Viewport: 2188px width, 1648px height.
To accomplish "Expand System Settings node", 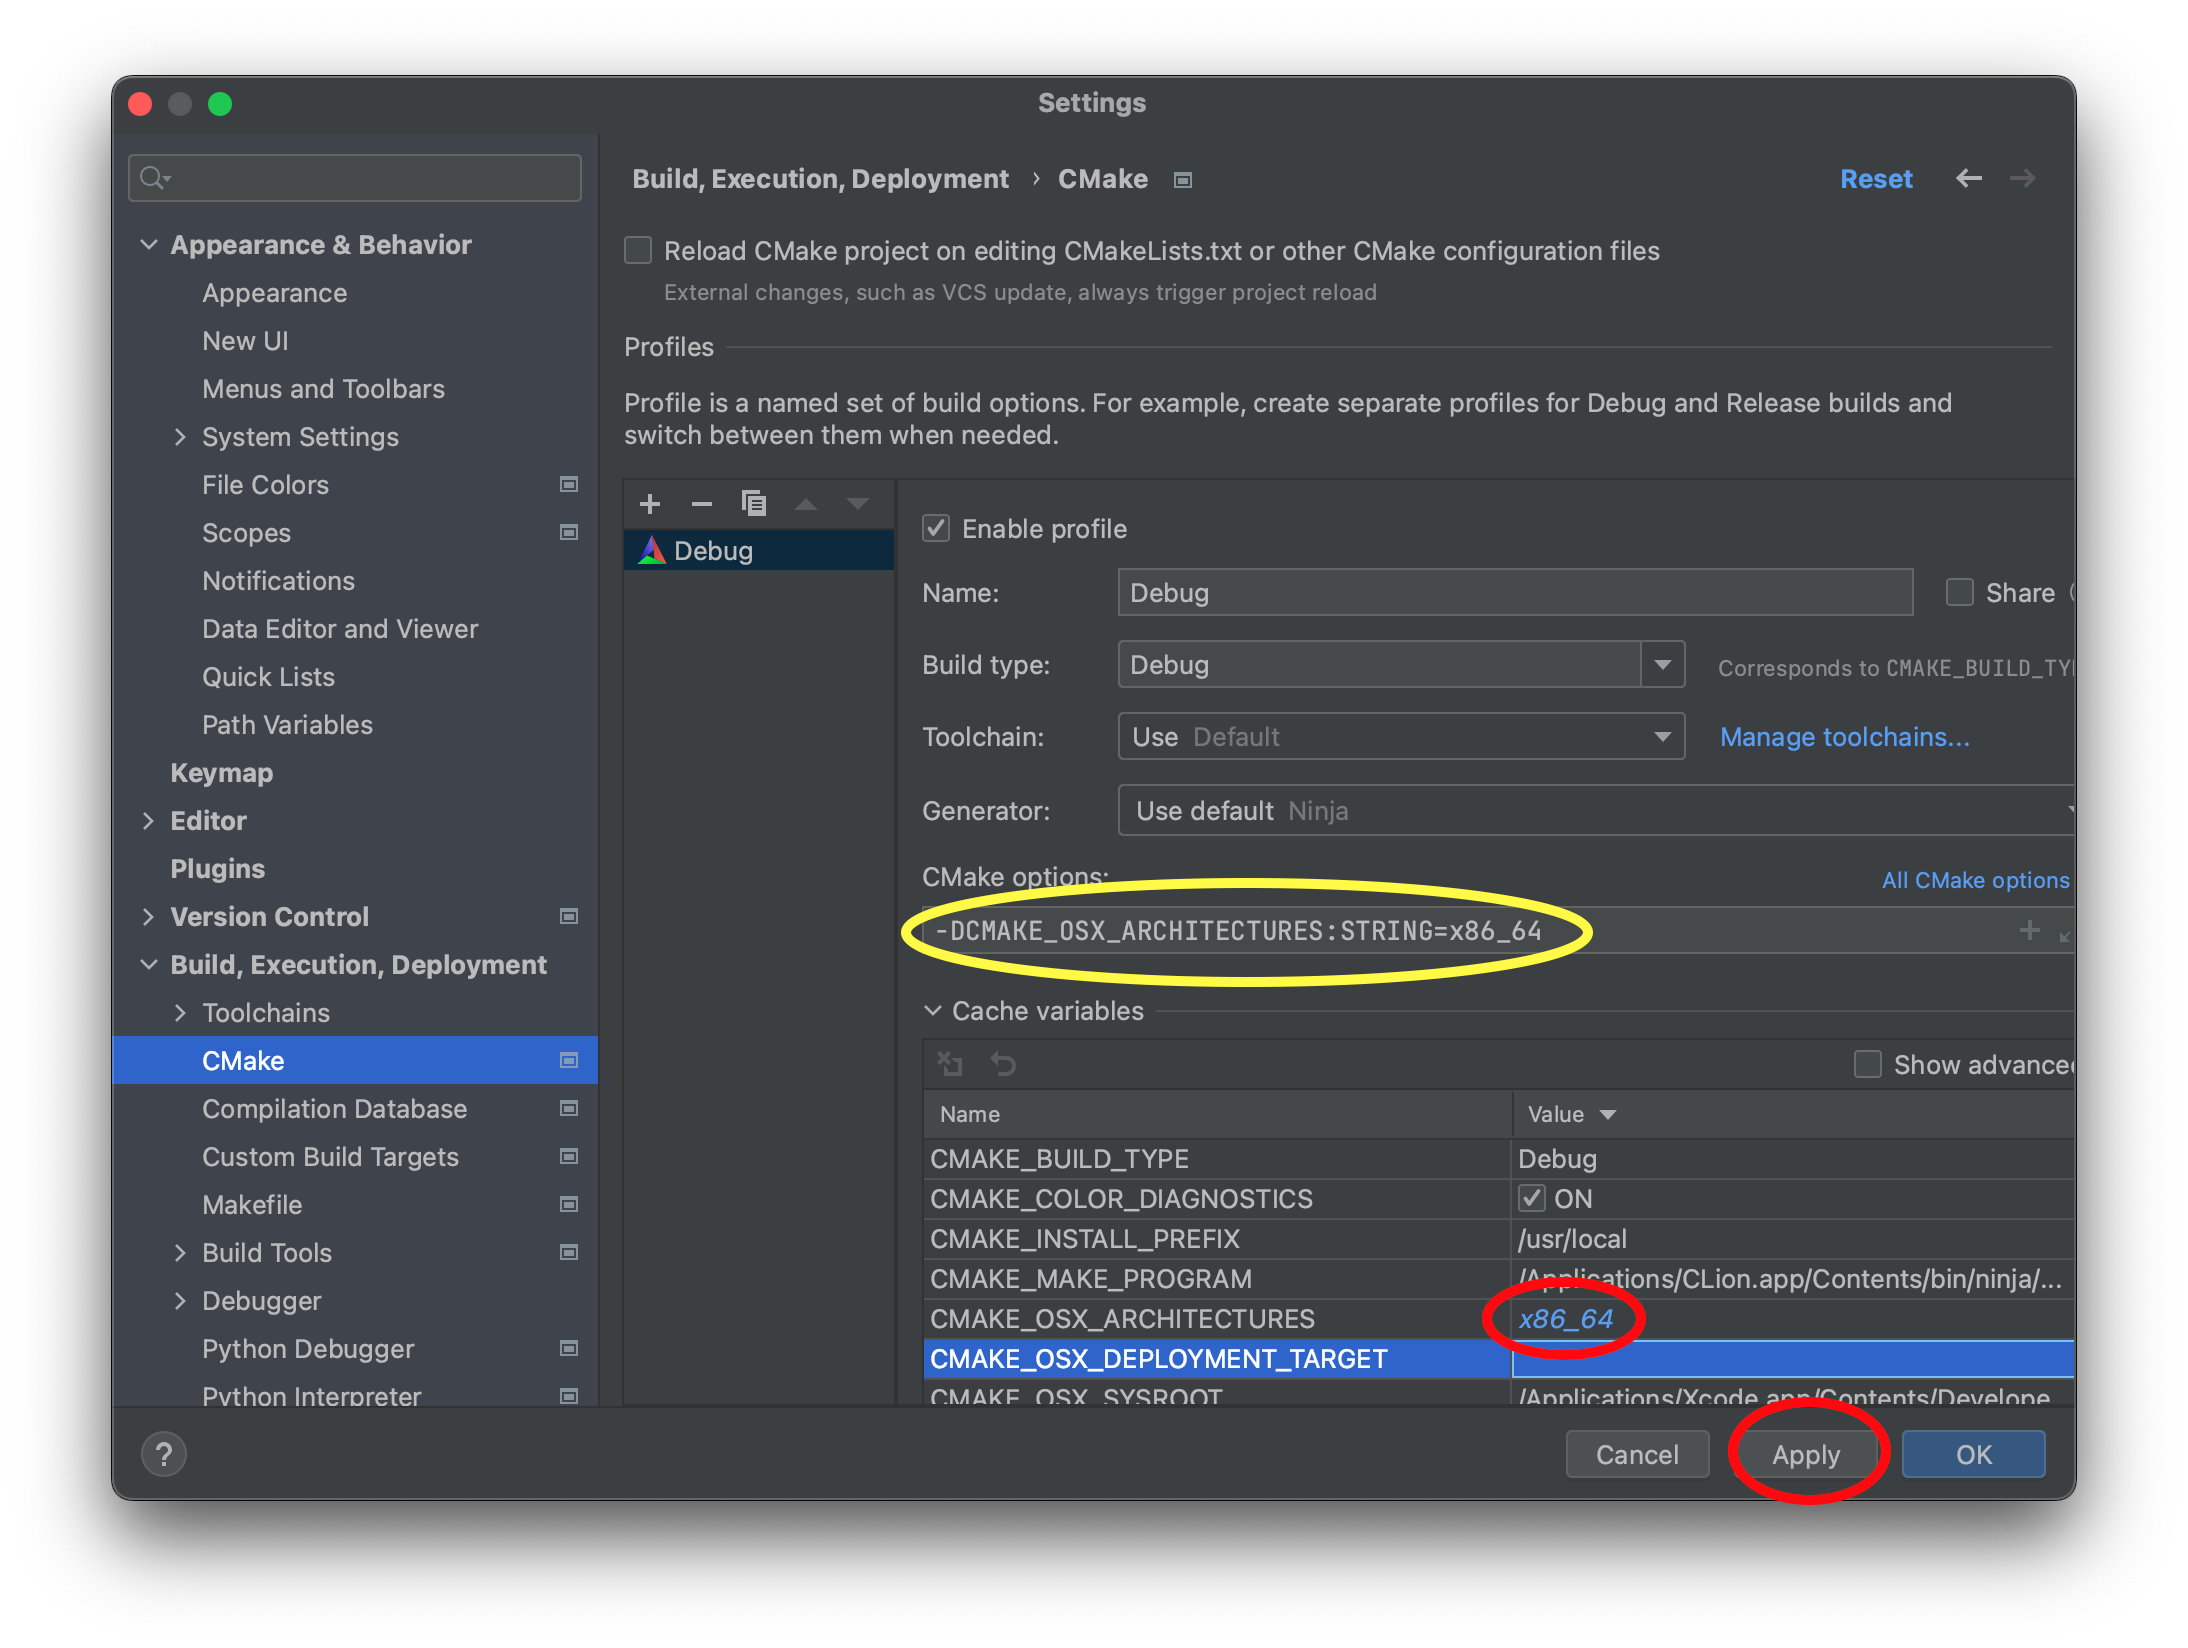I will click(180, 437).
